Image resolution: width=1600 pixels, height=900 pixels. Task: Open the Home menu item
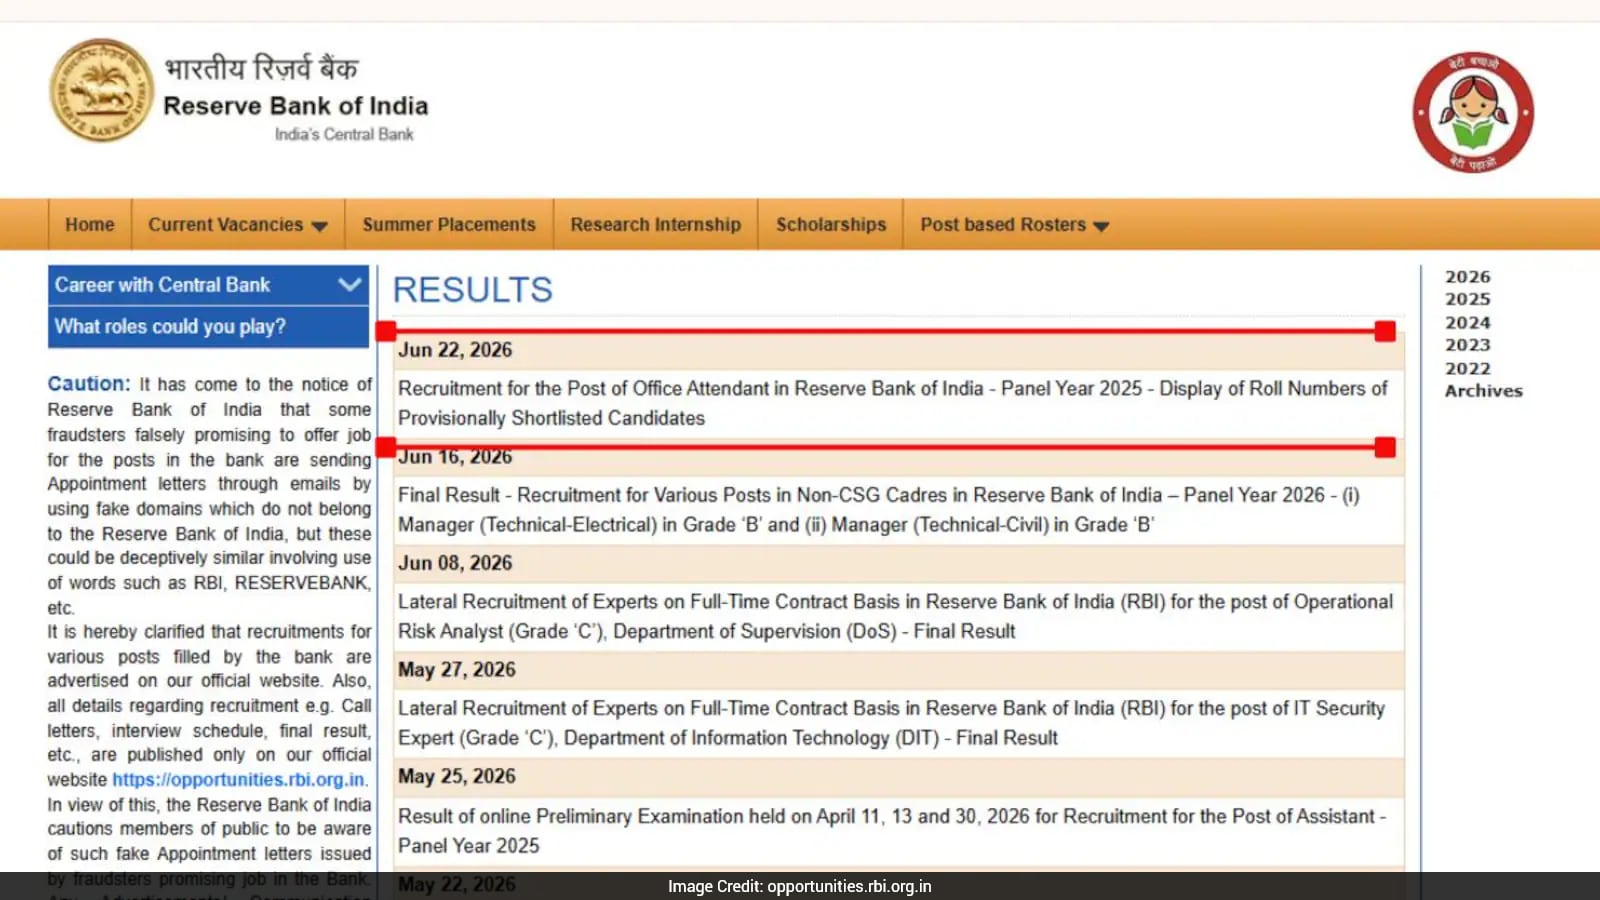pyautogui.click(x=90, y=225)
